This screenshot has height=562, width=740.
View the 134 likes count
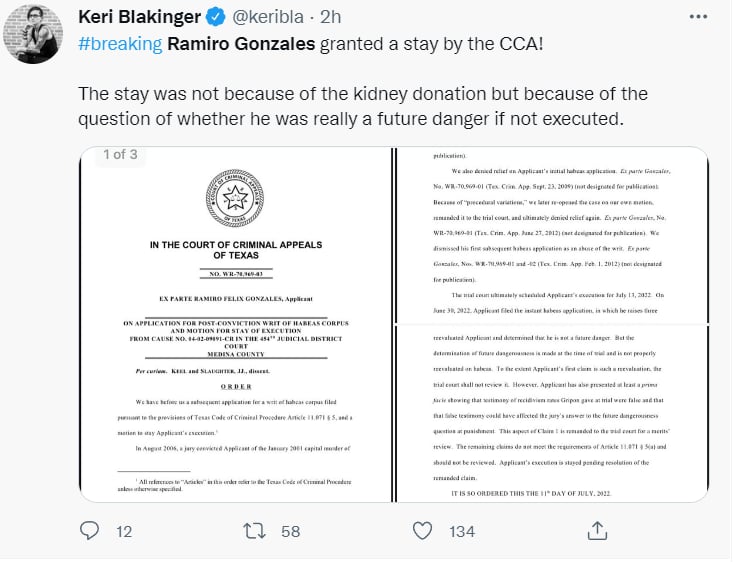[x=462, y=532]
